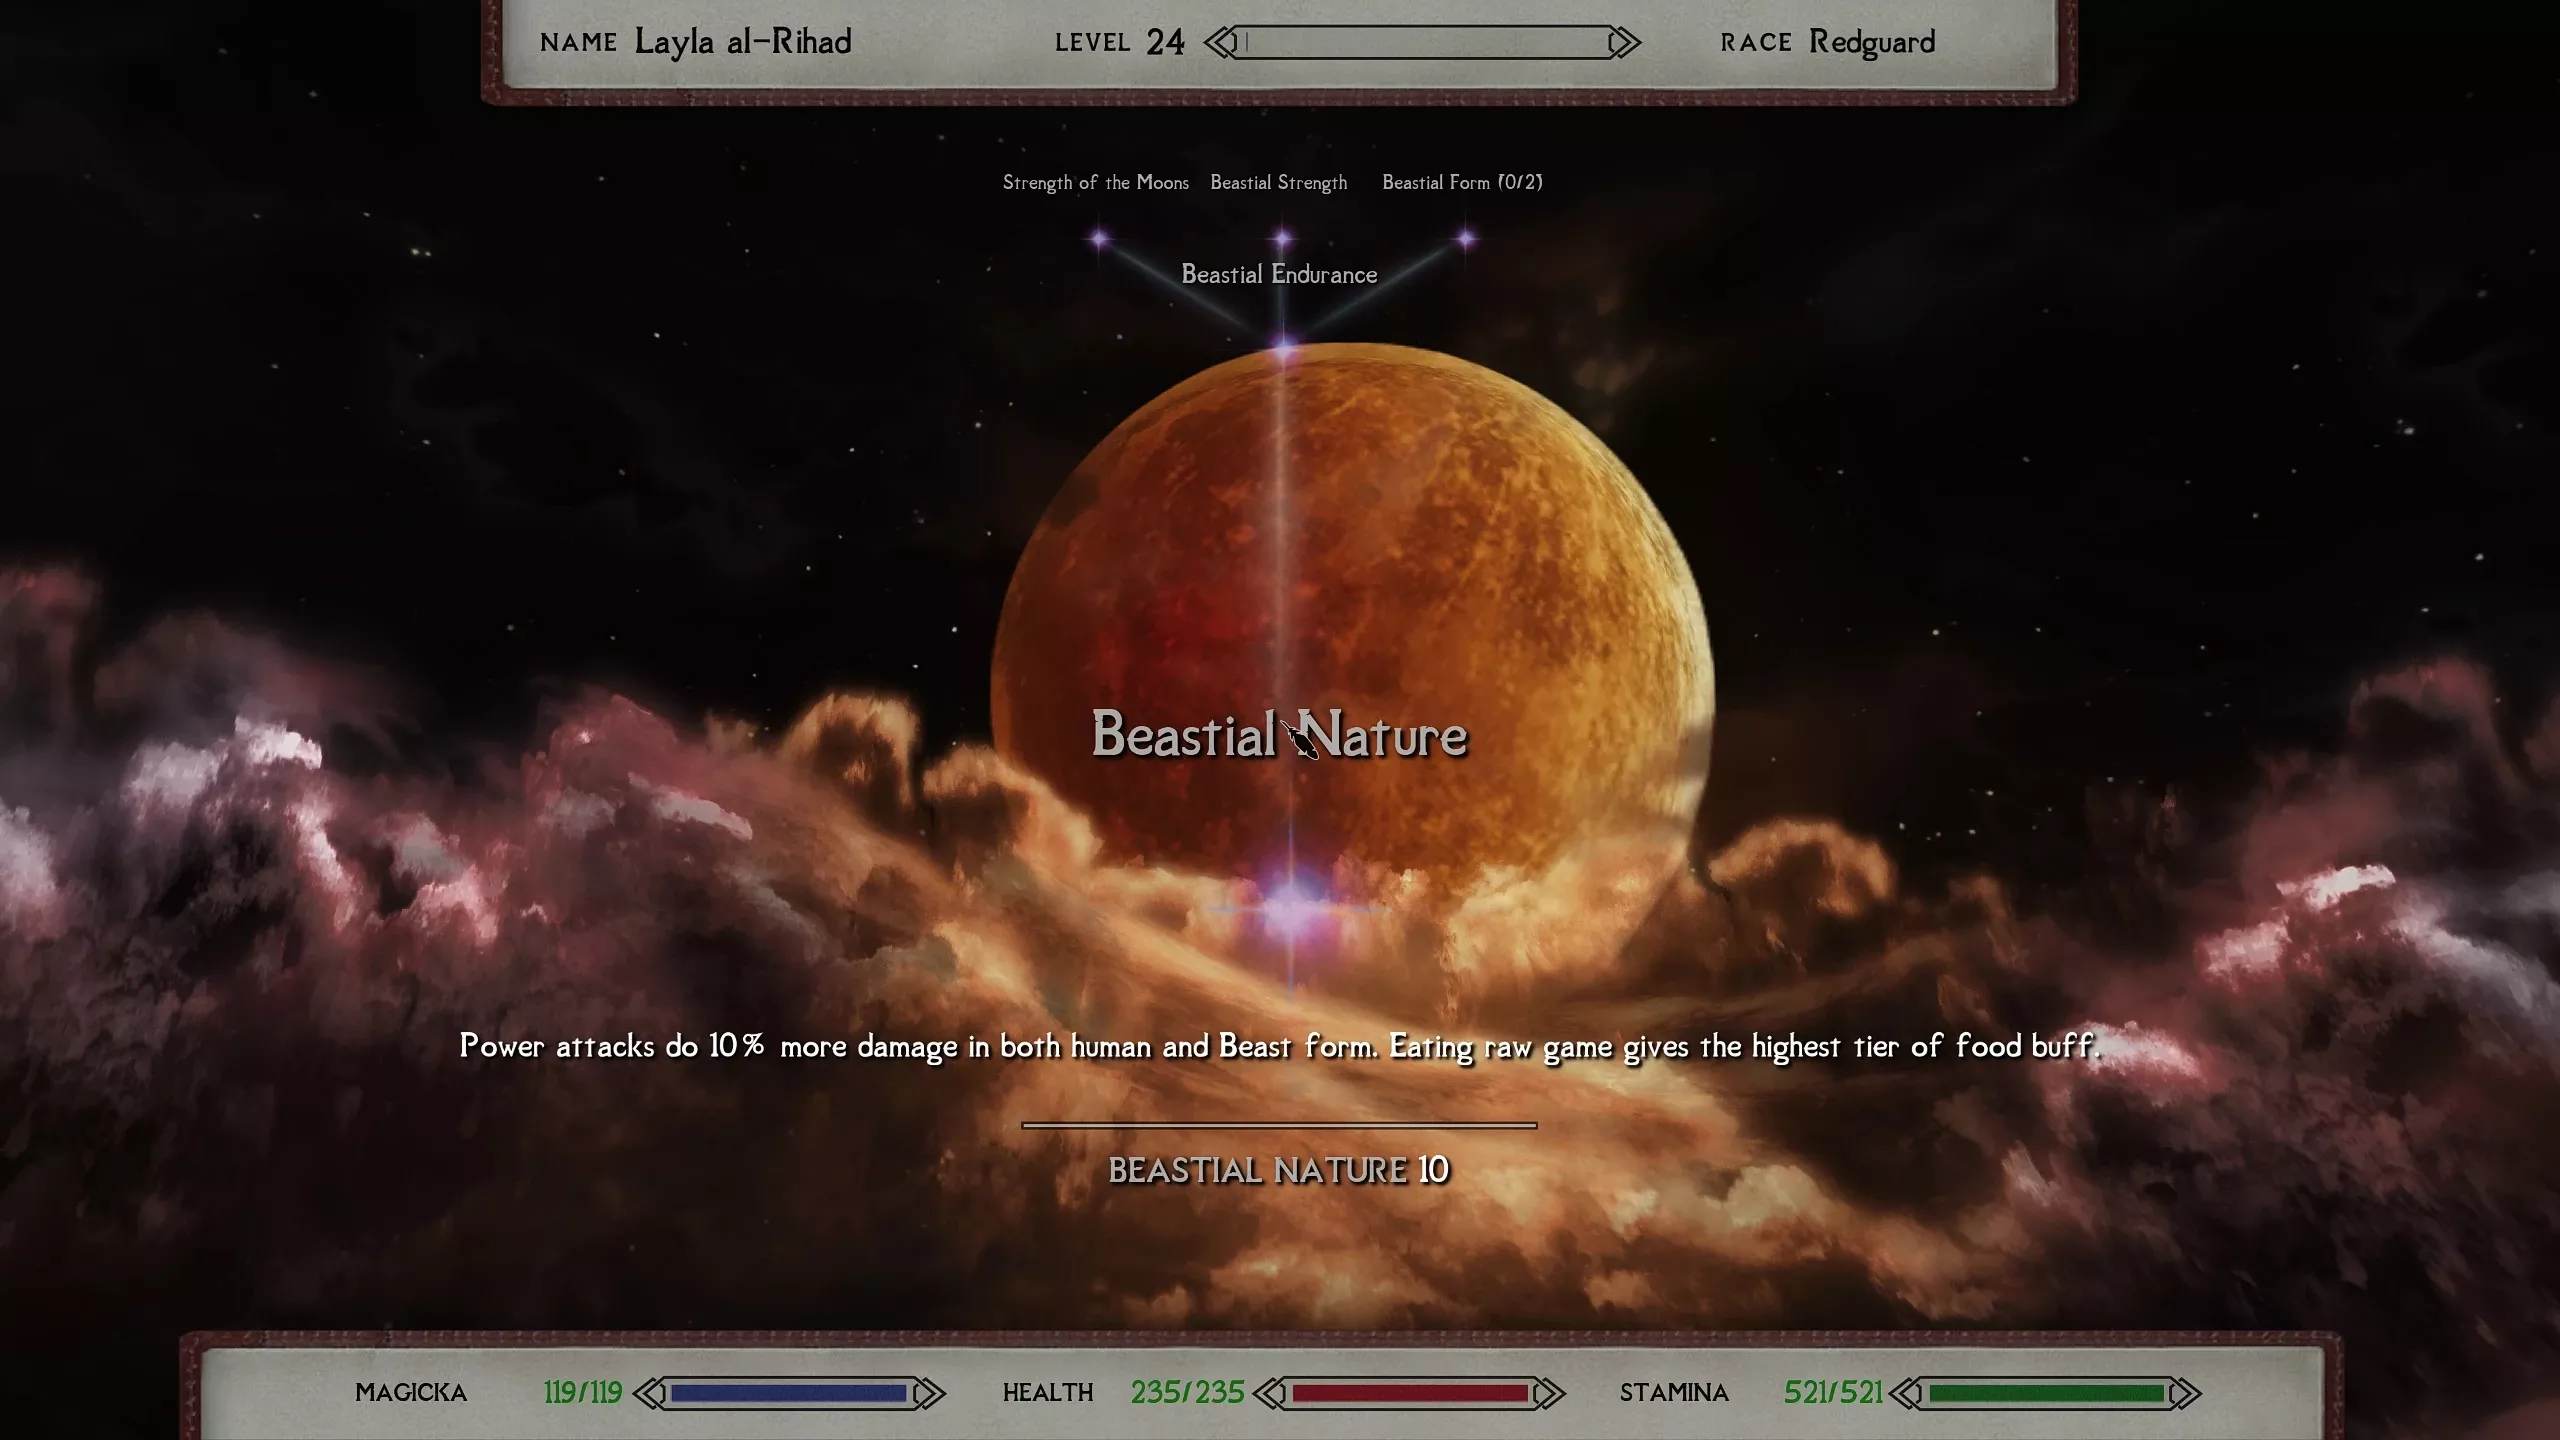The width and height of the screenshot is (2560, 1440).
Task: Click the level experience progress bar
Action: click(x=1422, y=42)
